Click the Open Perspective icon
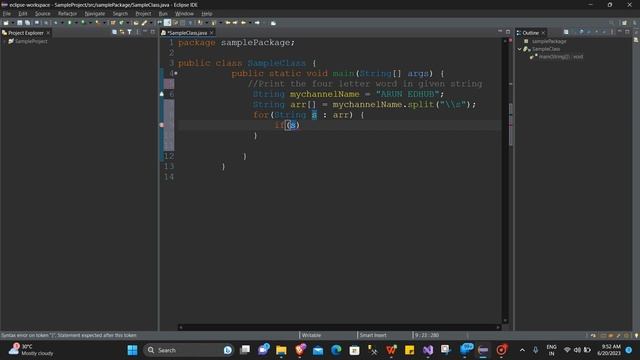The image size is (640, 360). tap(624, 23)
